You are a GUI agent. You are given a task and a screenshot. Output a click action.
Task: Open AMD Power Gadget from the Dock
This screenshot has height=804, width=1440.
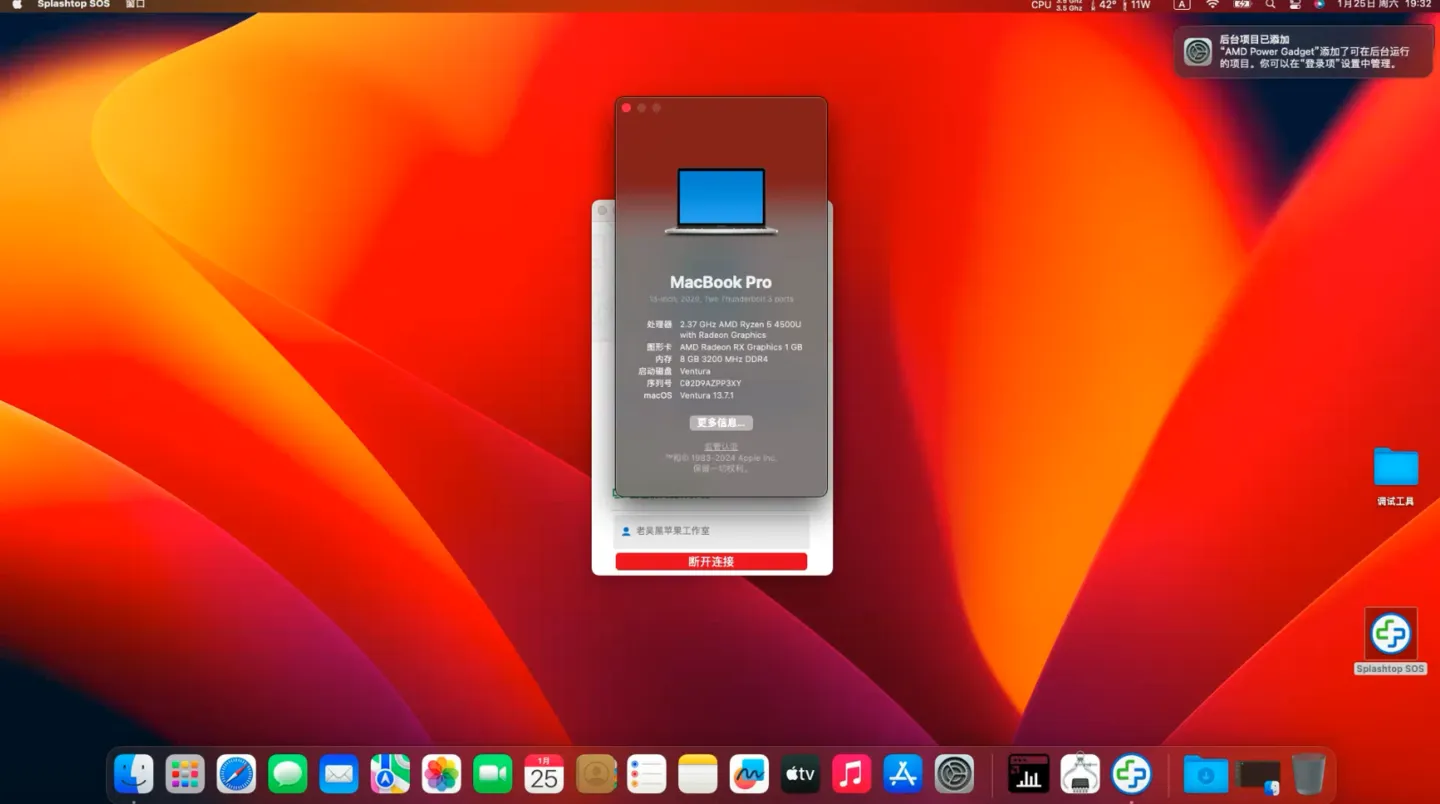pos(1029,773)
